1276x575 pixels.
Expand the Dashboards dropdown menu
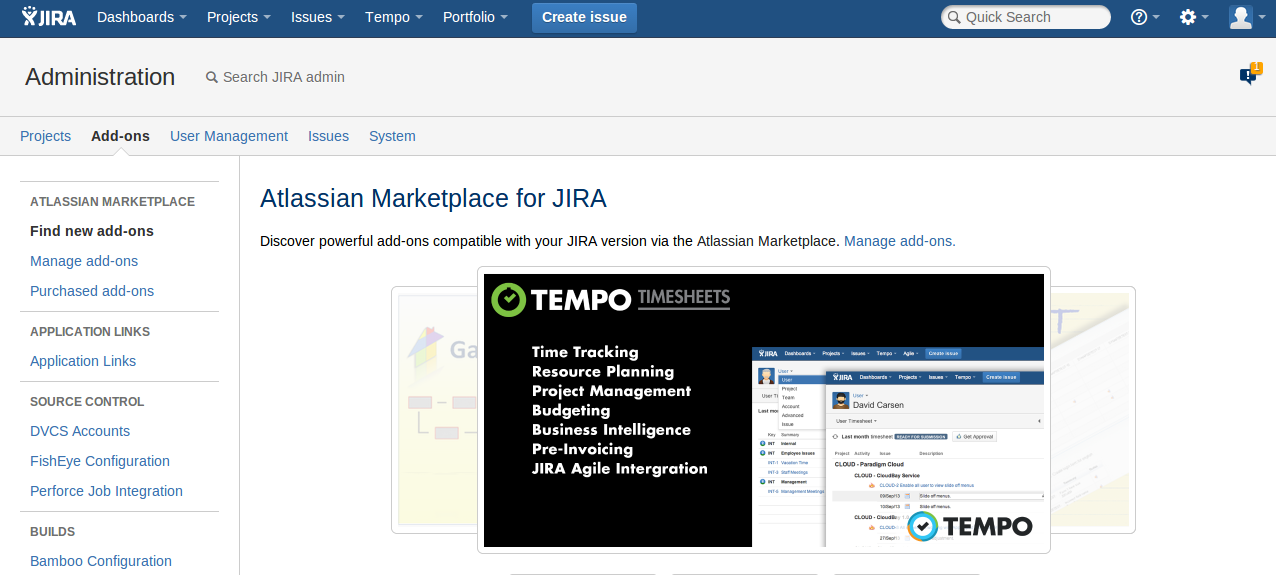(141, 17)
